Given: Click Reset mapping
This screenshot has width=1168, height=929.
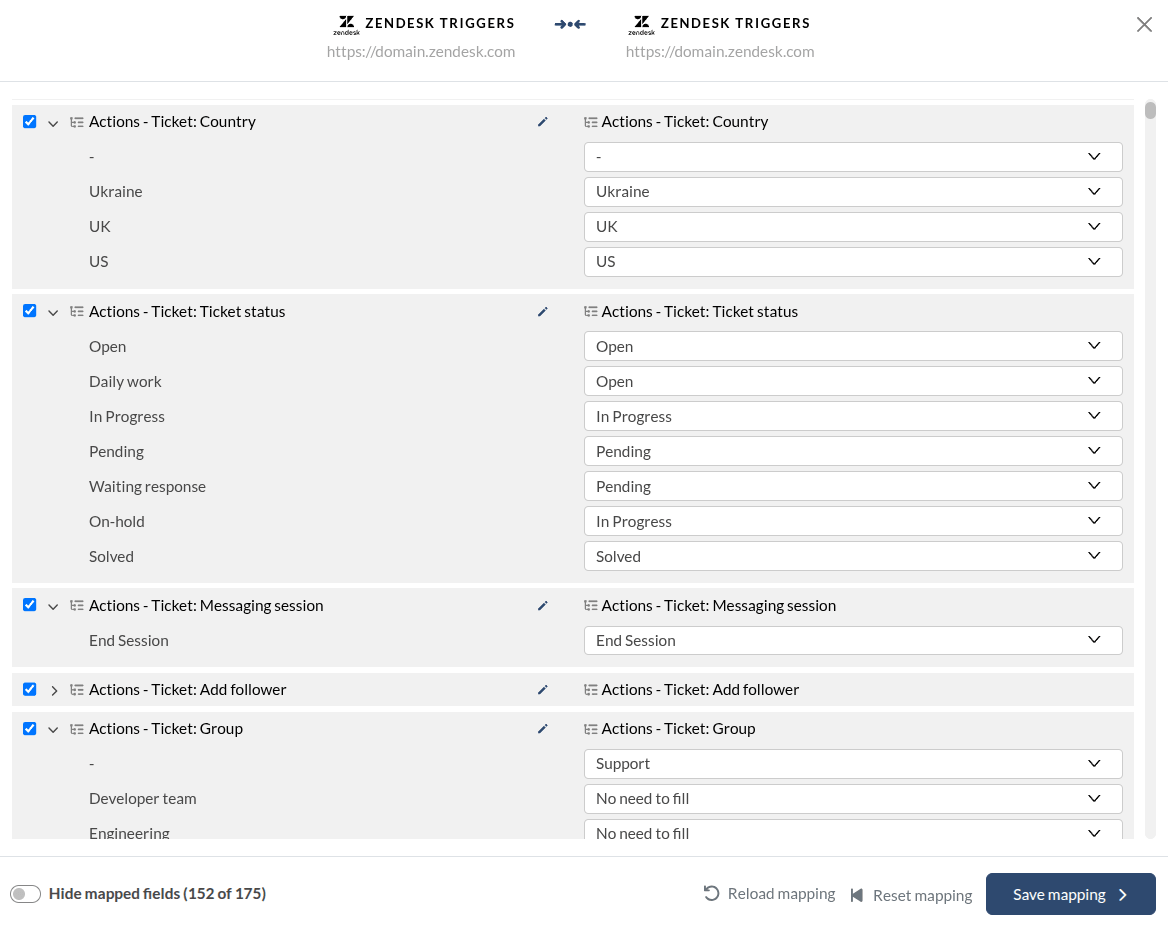Looking at the screenshot, I should (x=912, y=895).
